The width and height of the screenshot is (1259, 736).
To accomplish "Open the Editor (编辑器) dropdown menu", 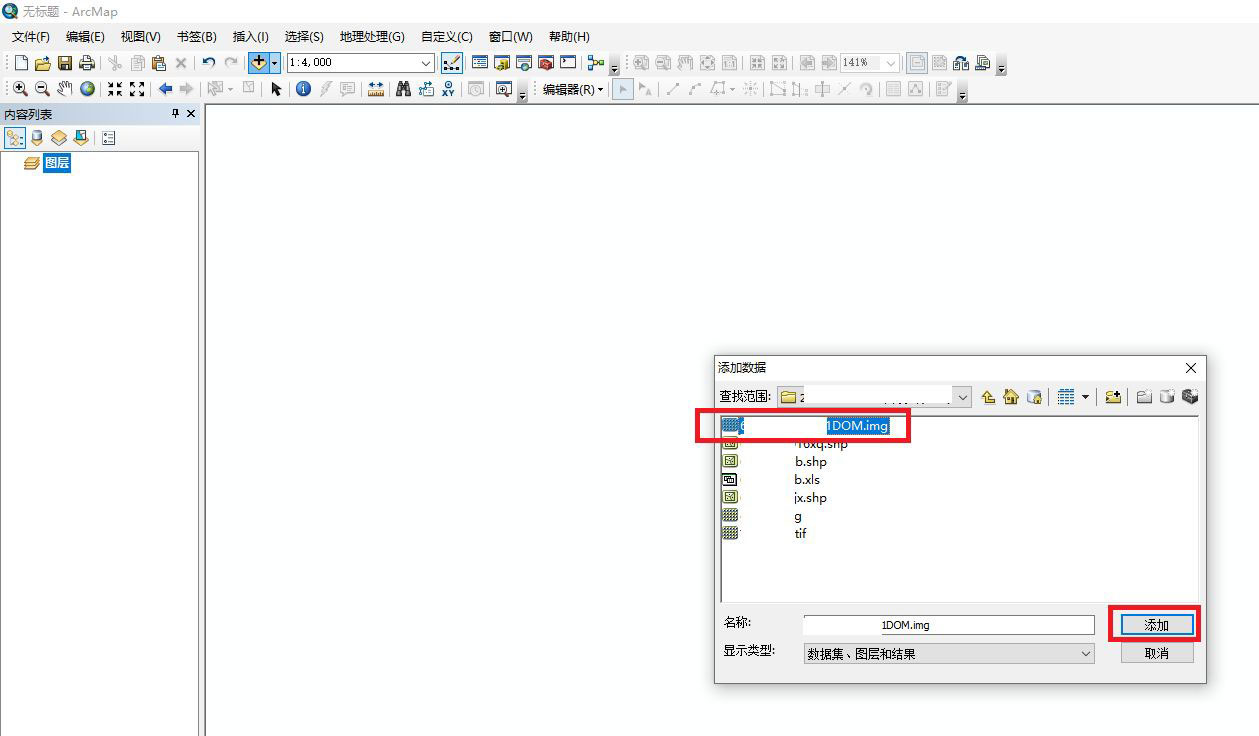I will tap(573, 89).
